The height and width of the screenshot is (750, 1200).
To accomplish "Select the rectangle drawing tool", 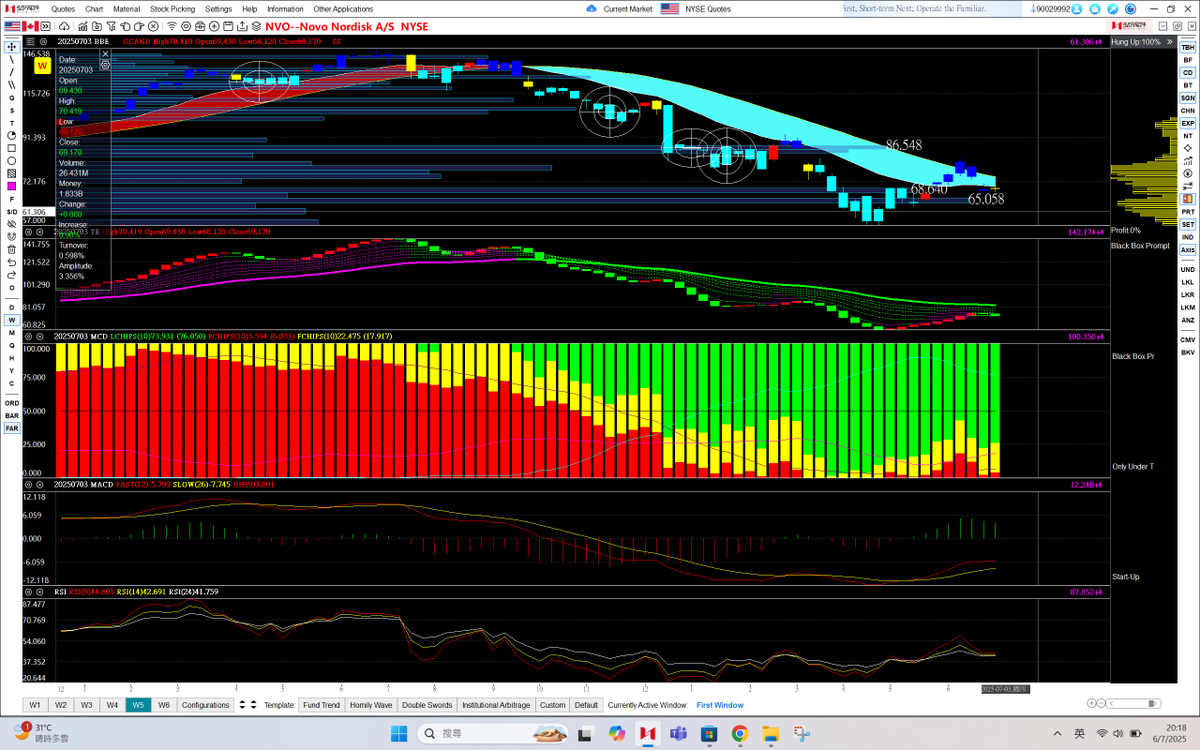I will 12,148.
